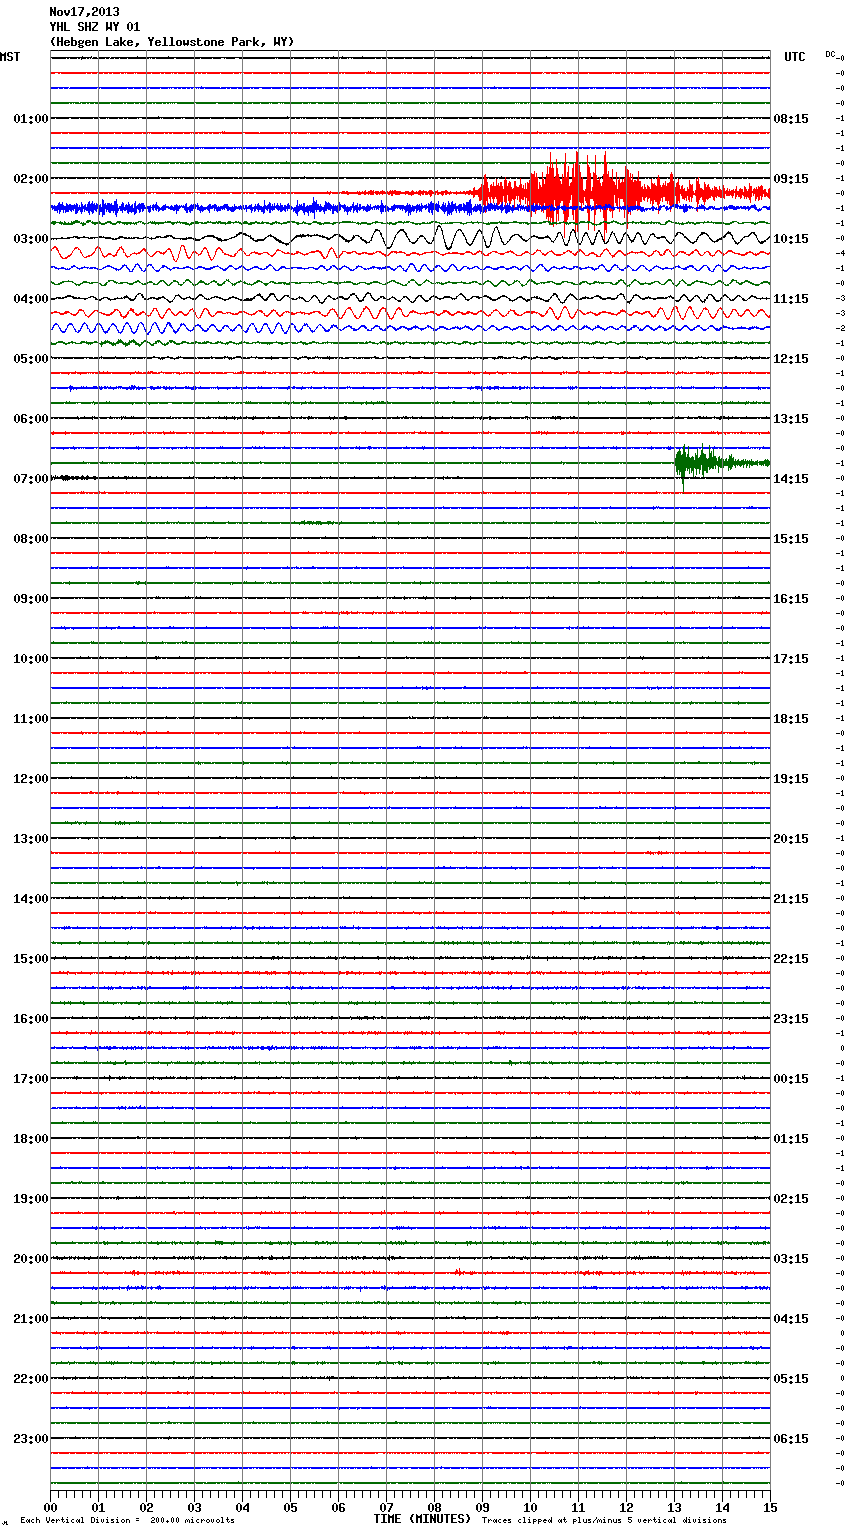Click the UTC column header
The width and height of the screenshot is (850, 1534).
point(795,58)
